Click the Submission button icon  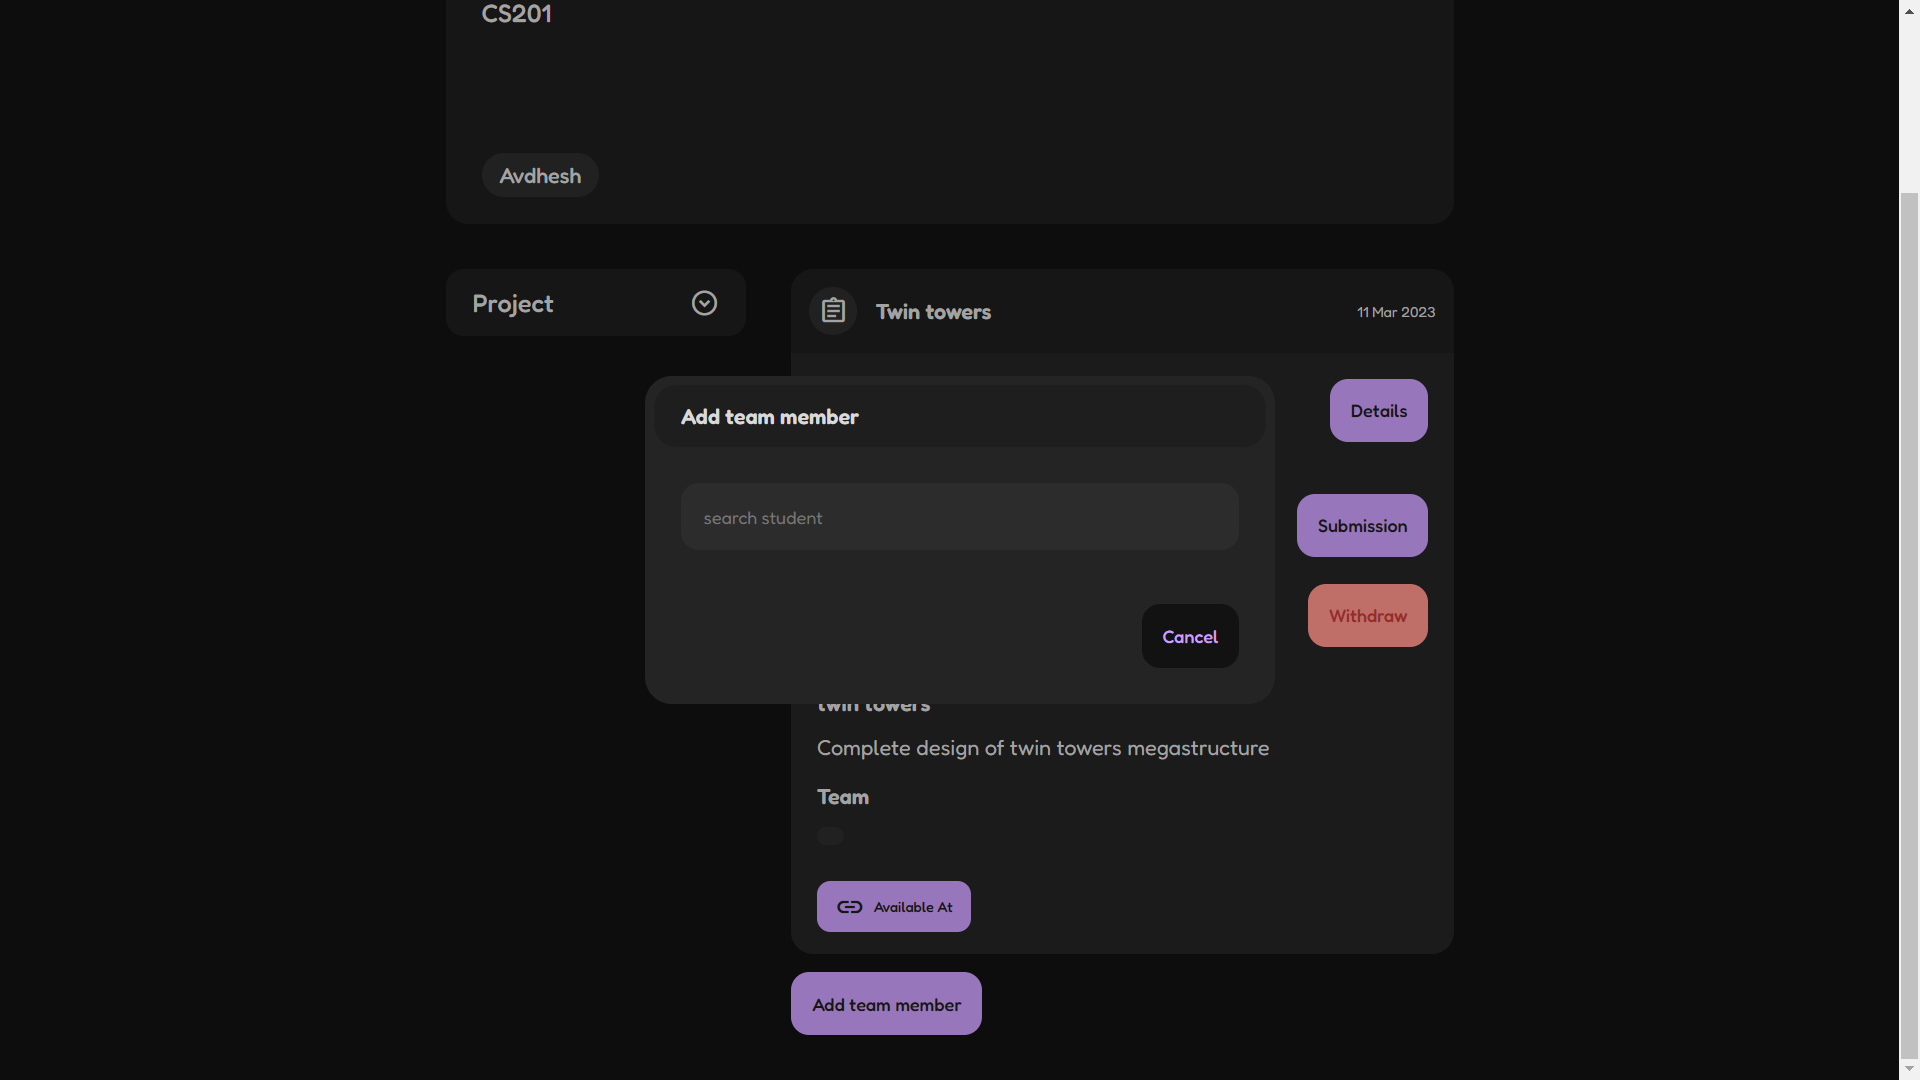[x=1362, y=525]
